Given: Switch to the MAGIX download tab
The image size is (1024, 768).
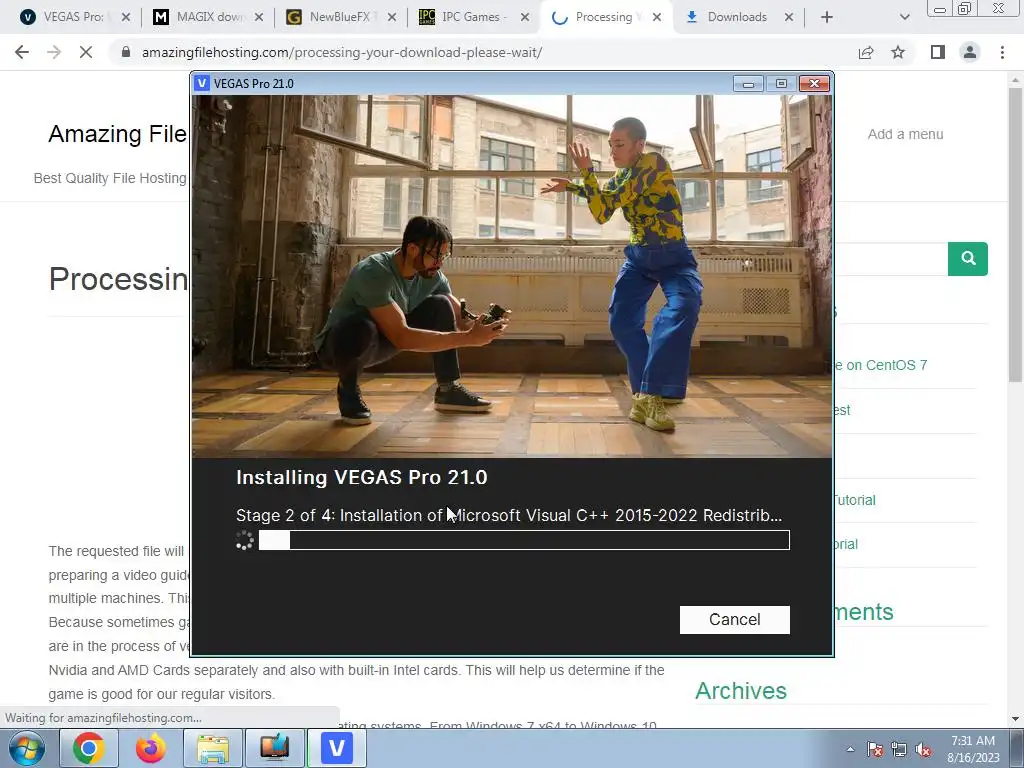Looking at the screenshot, I should tap(208, 17).
